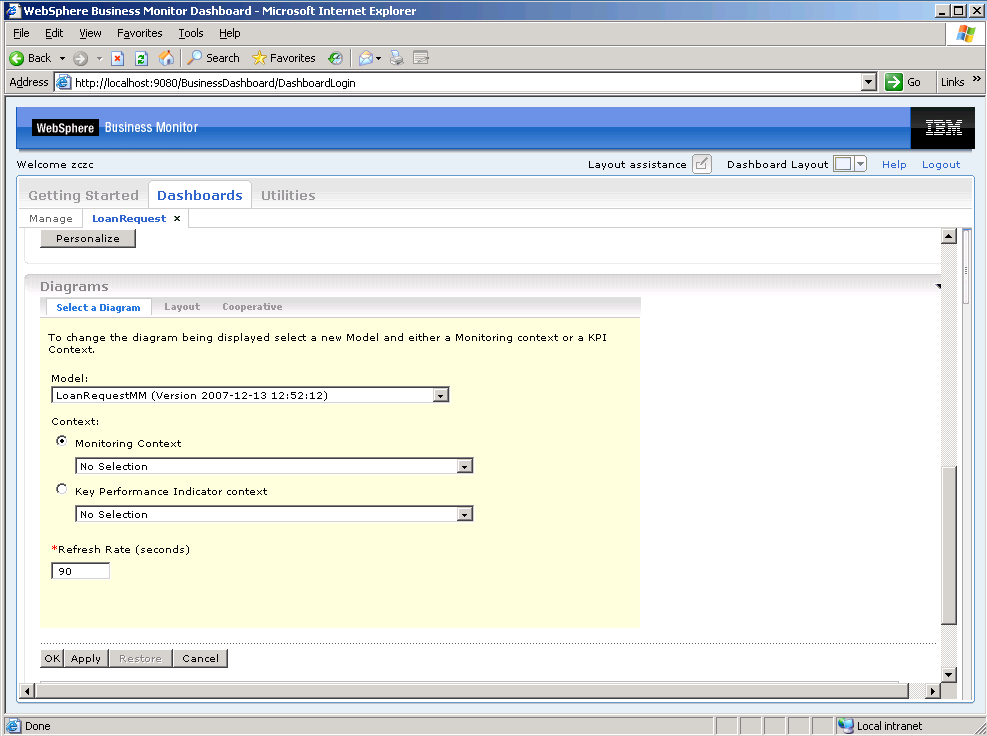
Task: Click the horizontal scrollbar left arrow
Action: 26,691
